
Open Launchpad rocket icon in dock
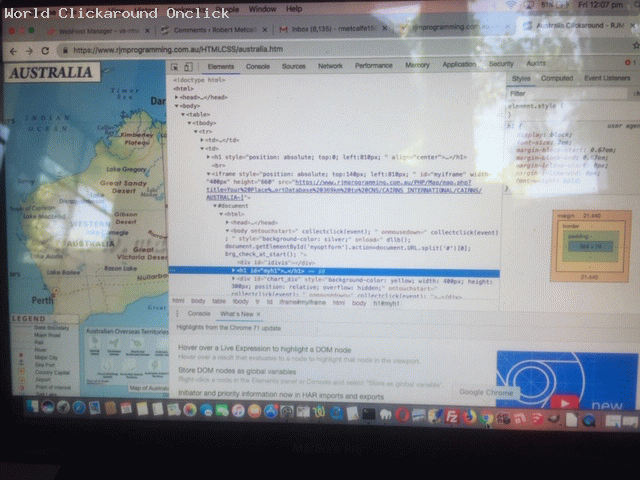63,407
